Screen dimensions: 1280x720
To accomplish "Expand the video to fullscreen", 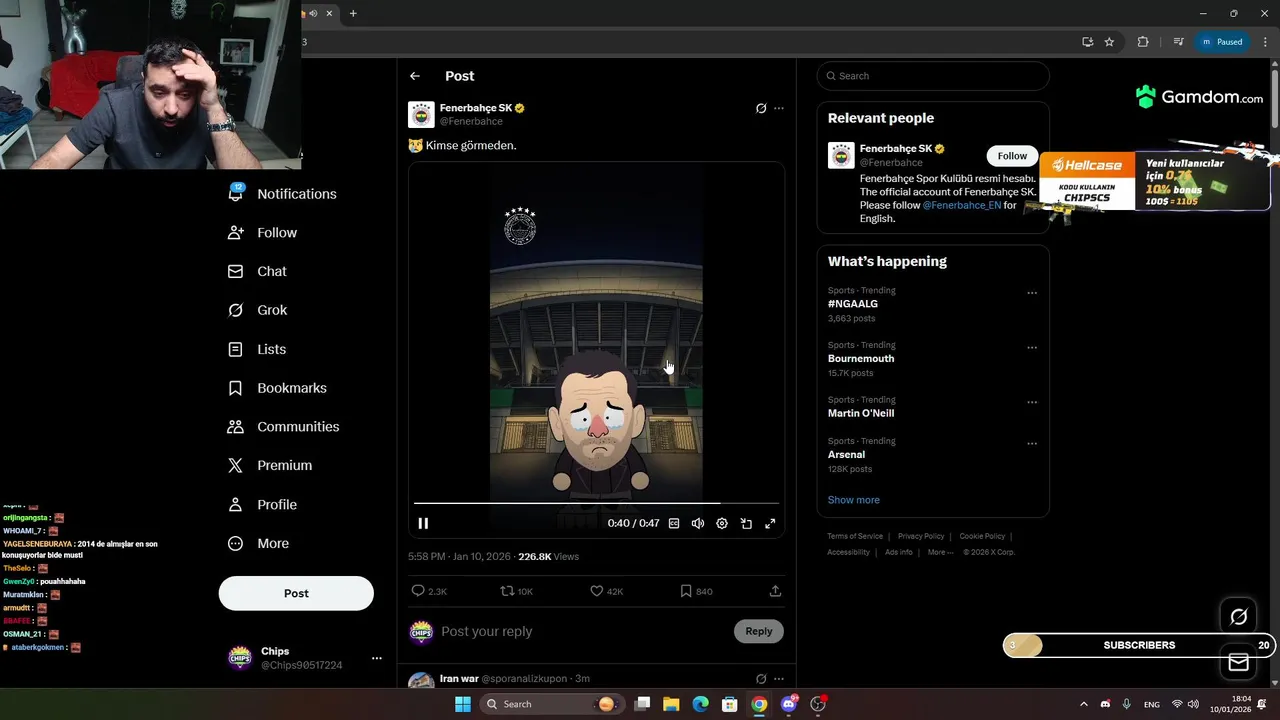I will (770, 523).
